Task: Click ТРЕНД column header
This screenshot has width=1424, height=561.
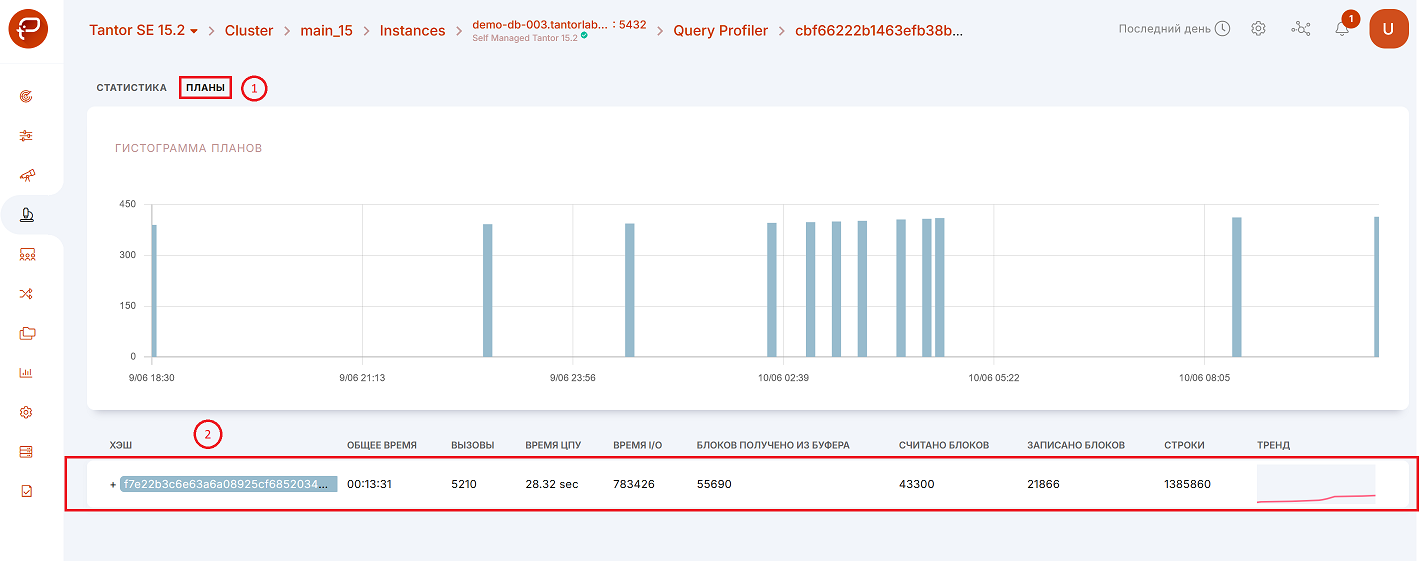Action: tap(1273, 445)
